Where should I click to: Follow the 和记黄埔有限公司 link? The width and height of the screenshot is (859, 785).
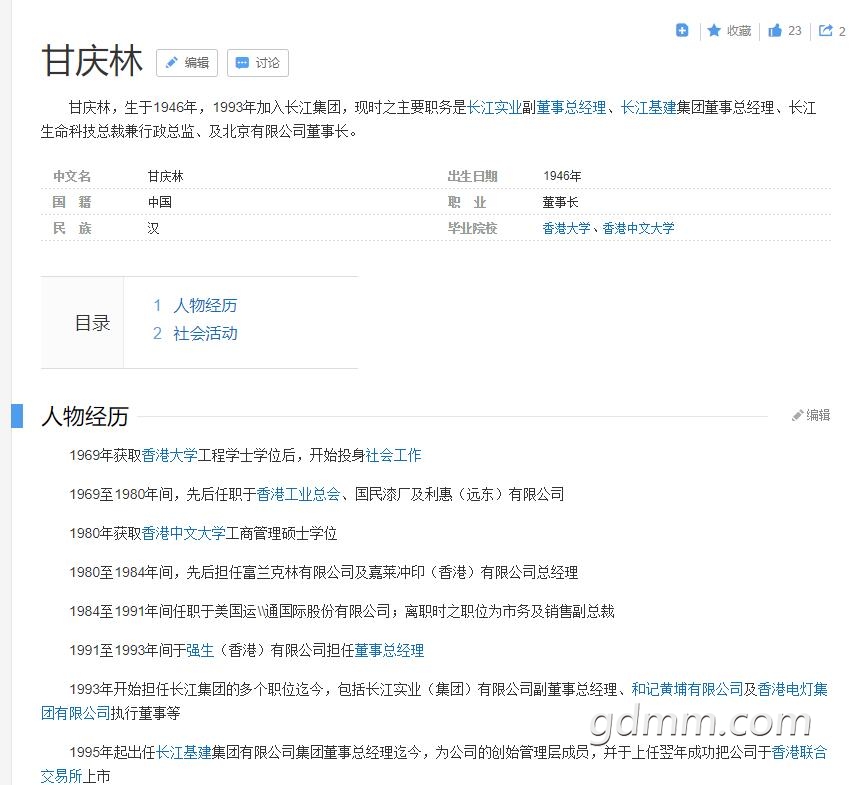pos(687,689)
